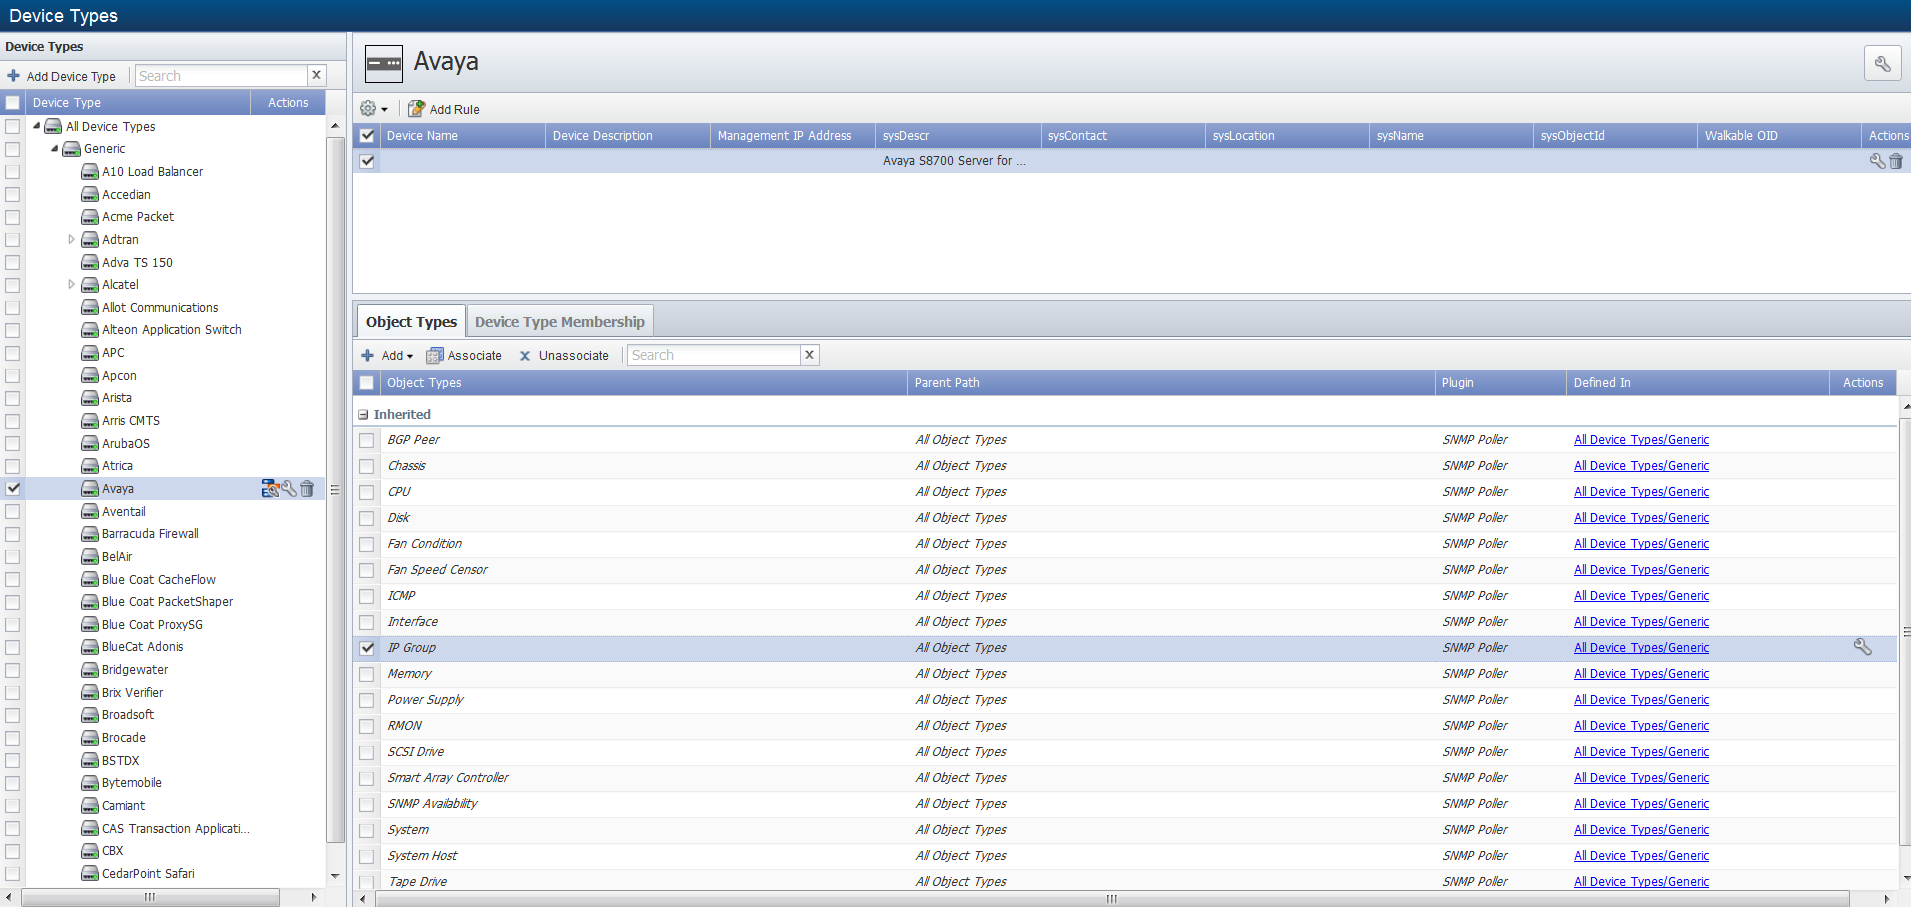
Task: Clear the Device Types search box
Action: (x=316, y=75)
